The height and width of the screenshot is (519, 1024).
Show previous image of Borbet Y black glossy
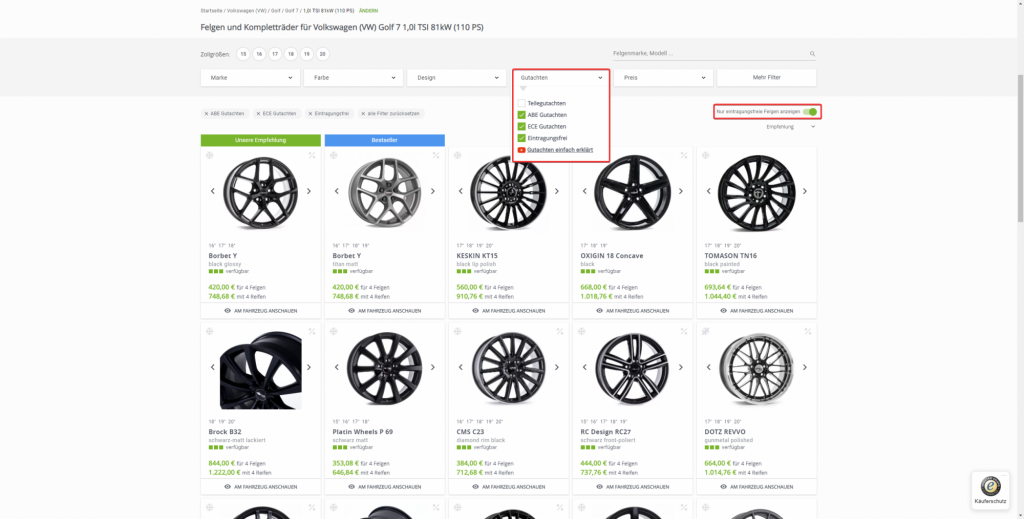click(x=213, y=191)
